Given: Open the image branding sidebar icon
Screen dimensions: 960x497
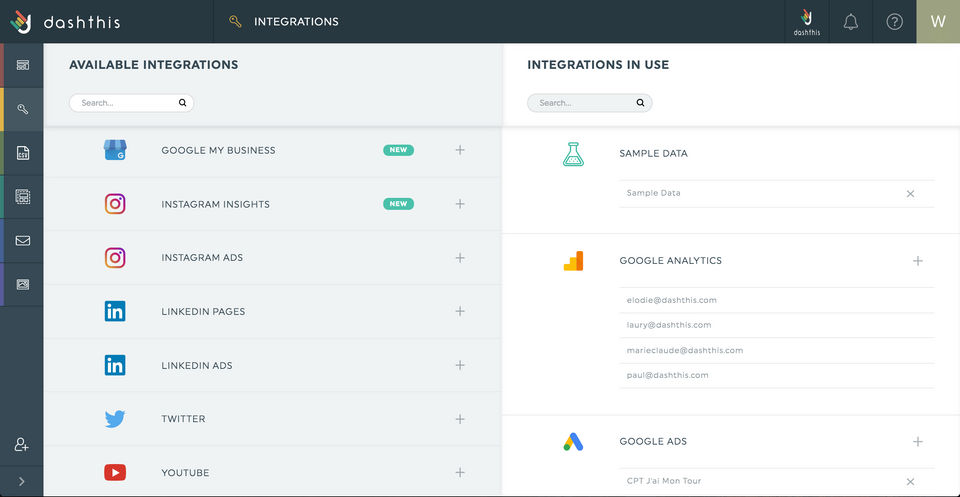Looking at the screenshot, I should pyautogui.click(x=23, y=284).
